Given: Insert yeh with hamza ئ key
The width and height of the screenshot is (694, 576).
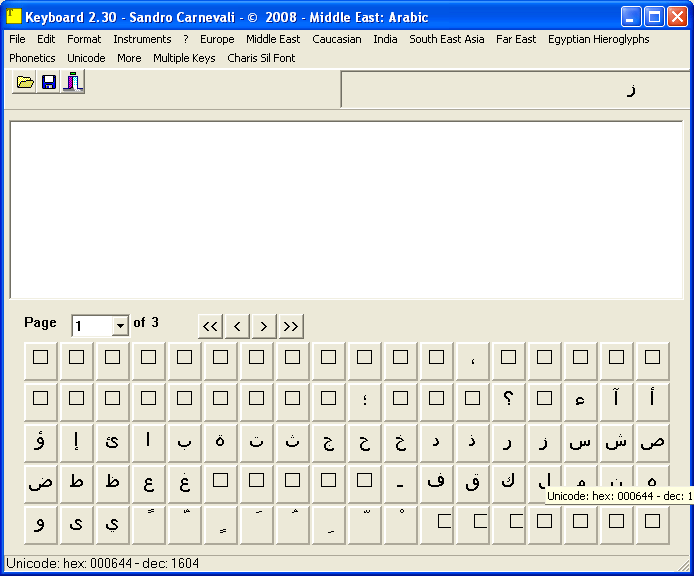Looking at the screenshot, I should click(x=112, y=443).
